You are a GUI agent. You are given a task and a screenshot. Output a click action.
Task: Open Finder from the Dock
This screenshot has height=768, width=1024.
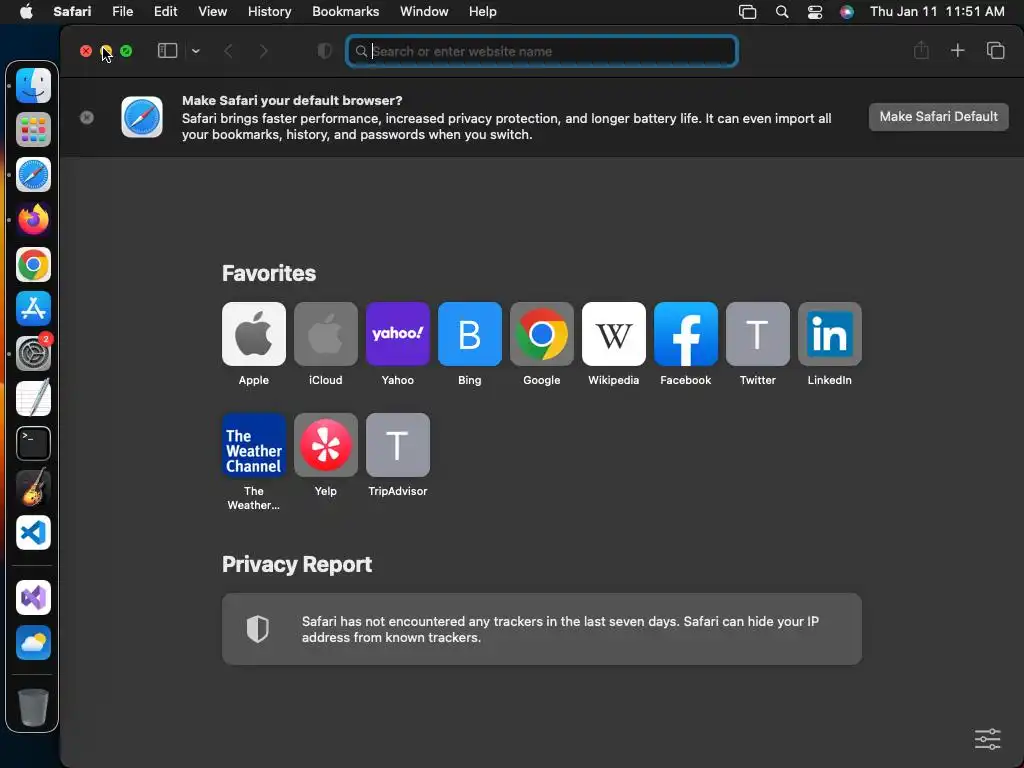pyautogui.click(x=33, y=86)
